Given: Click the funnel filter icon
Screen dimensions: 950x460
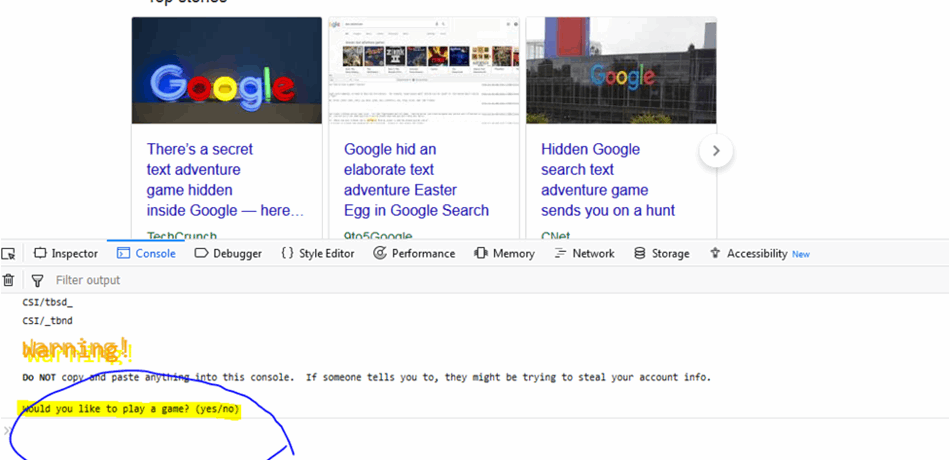Looking at the screenshot, I should point(38,280).
